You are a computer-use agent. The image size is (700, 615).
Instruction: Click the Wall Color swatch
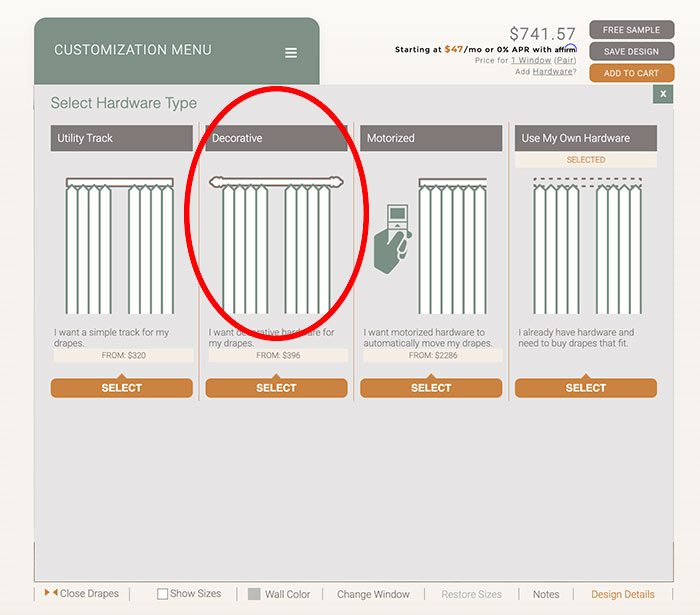click(255, 594)
